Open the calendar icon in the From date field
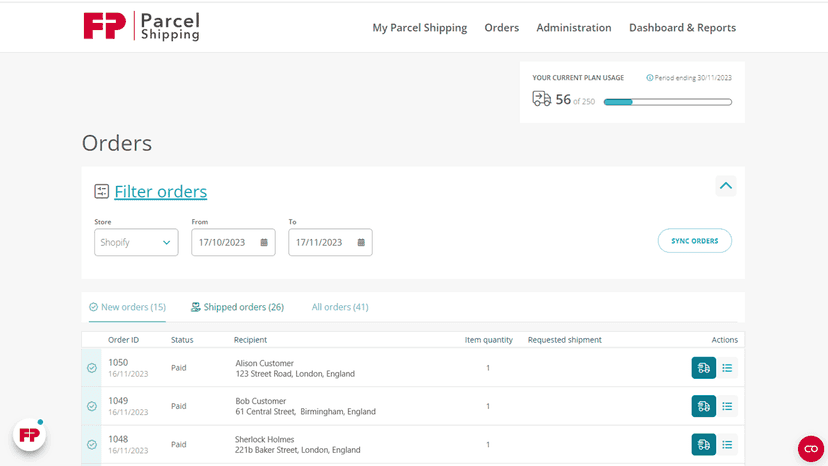 point(264,243)
